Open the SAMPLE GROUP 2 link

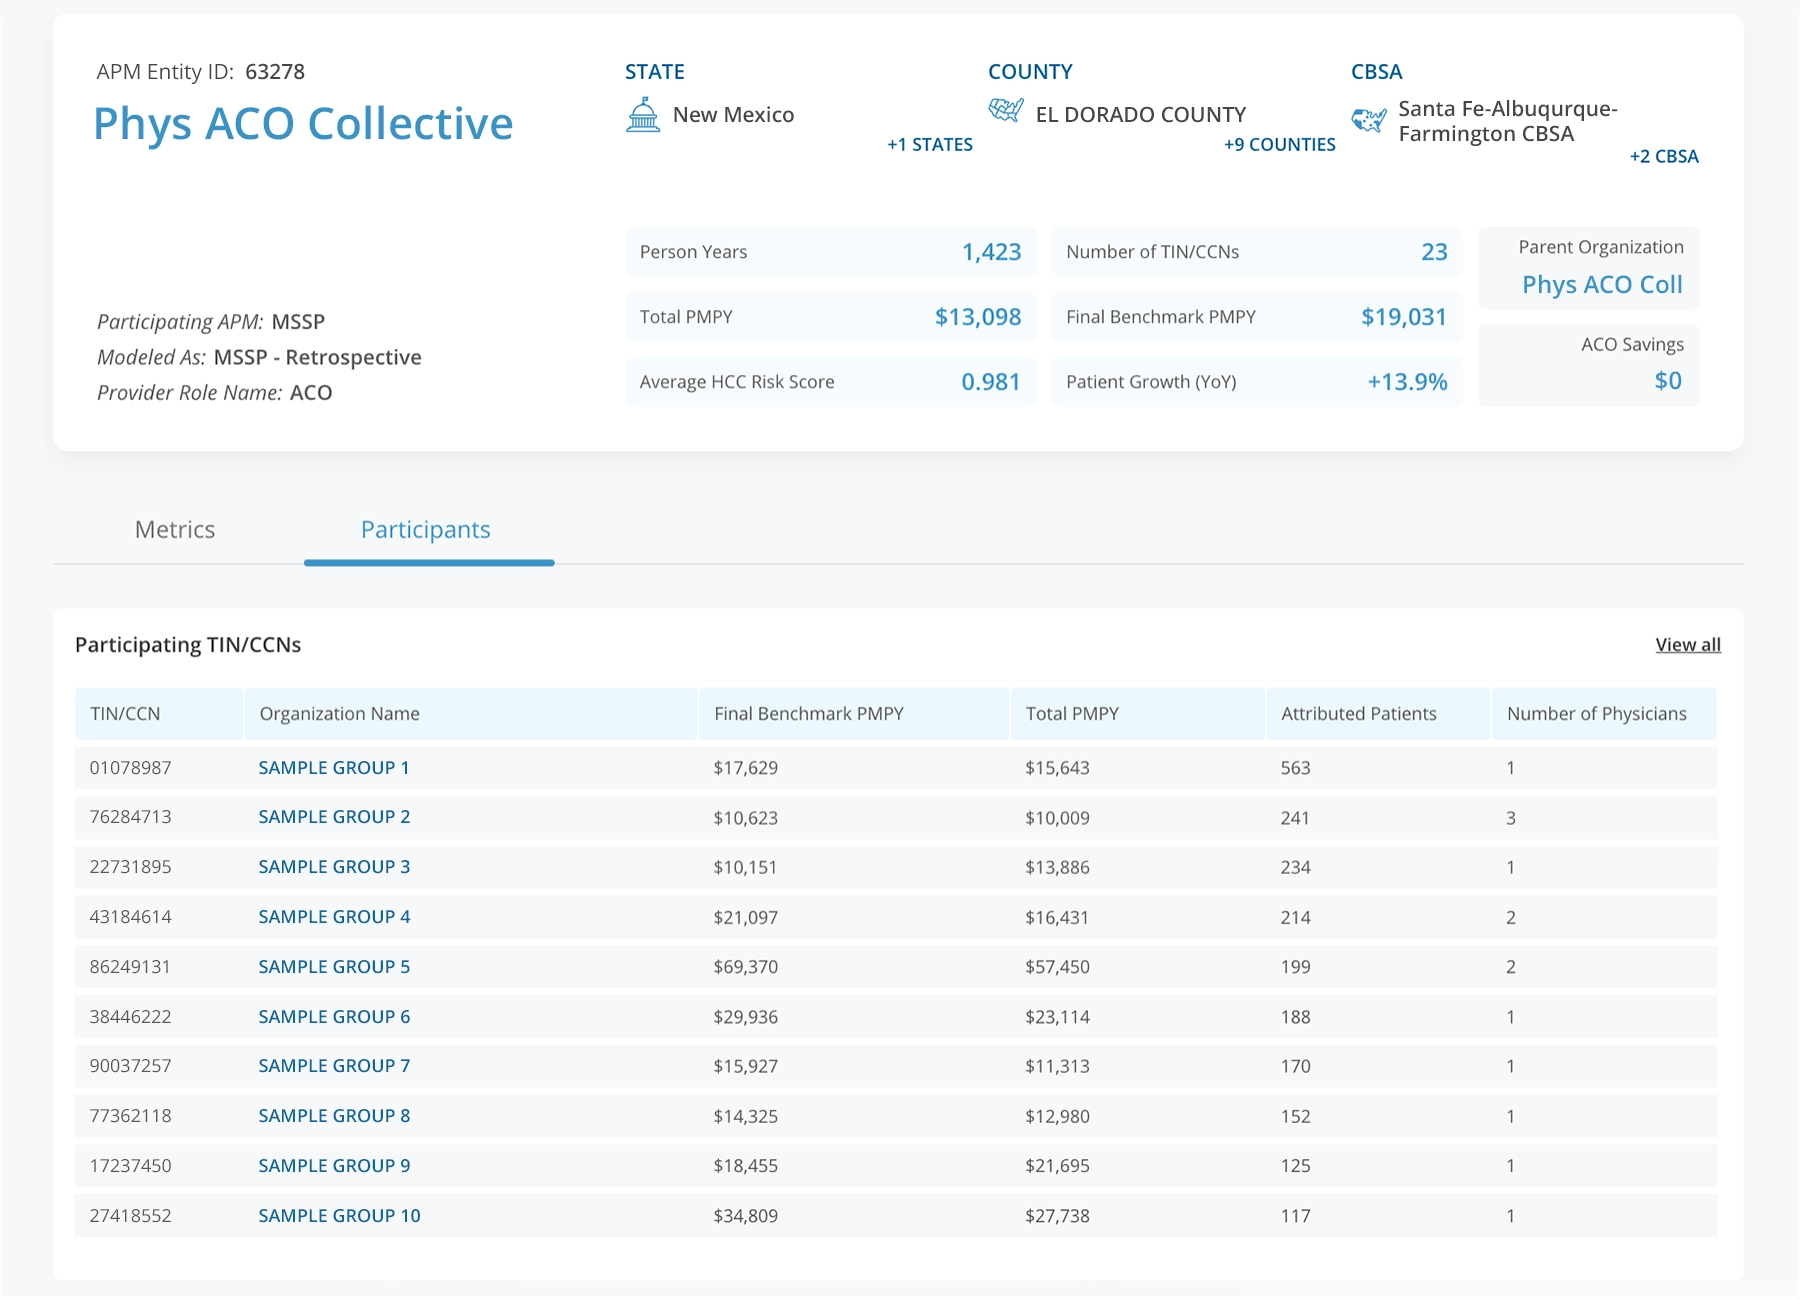334,817
